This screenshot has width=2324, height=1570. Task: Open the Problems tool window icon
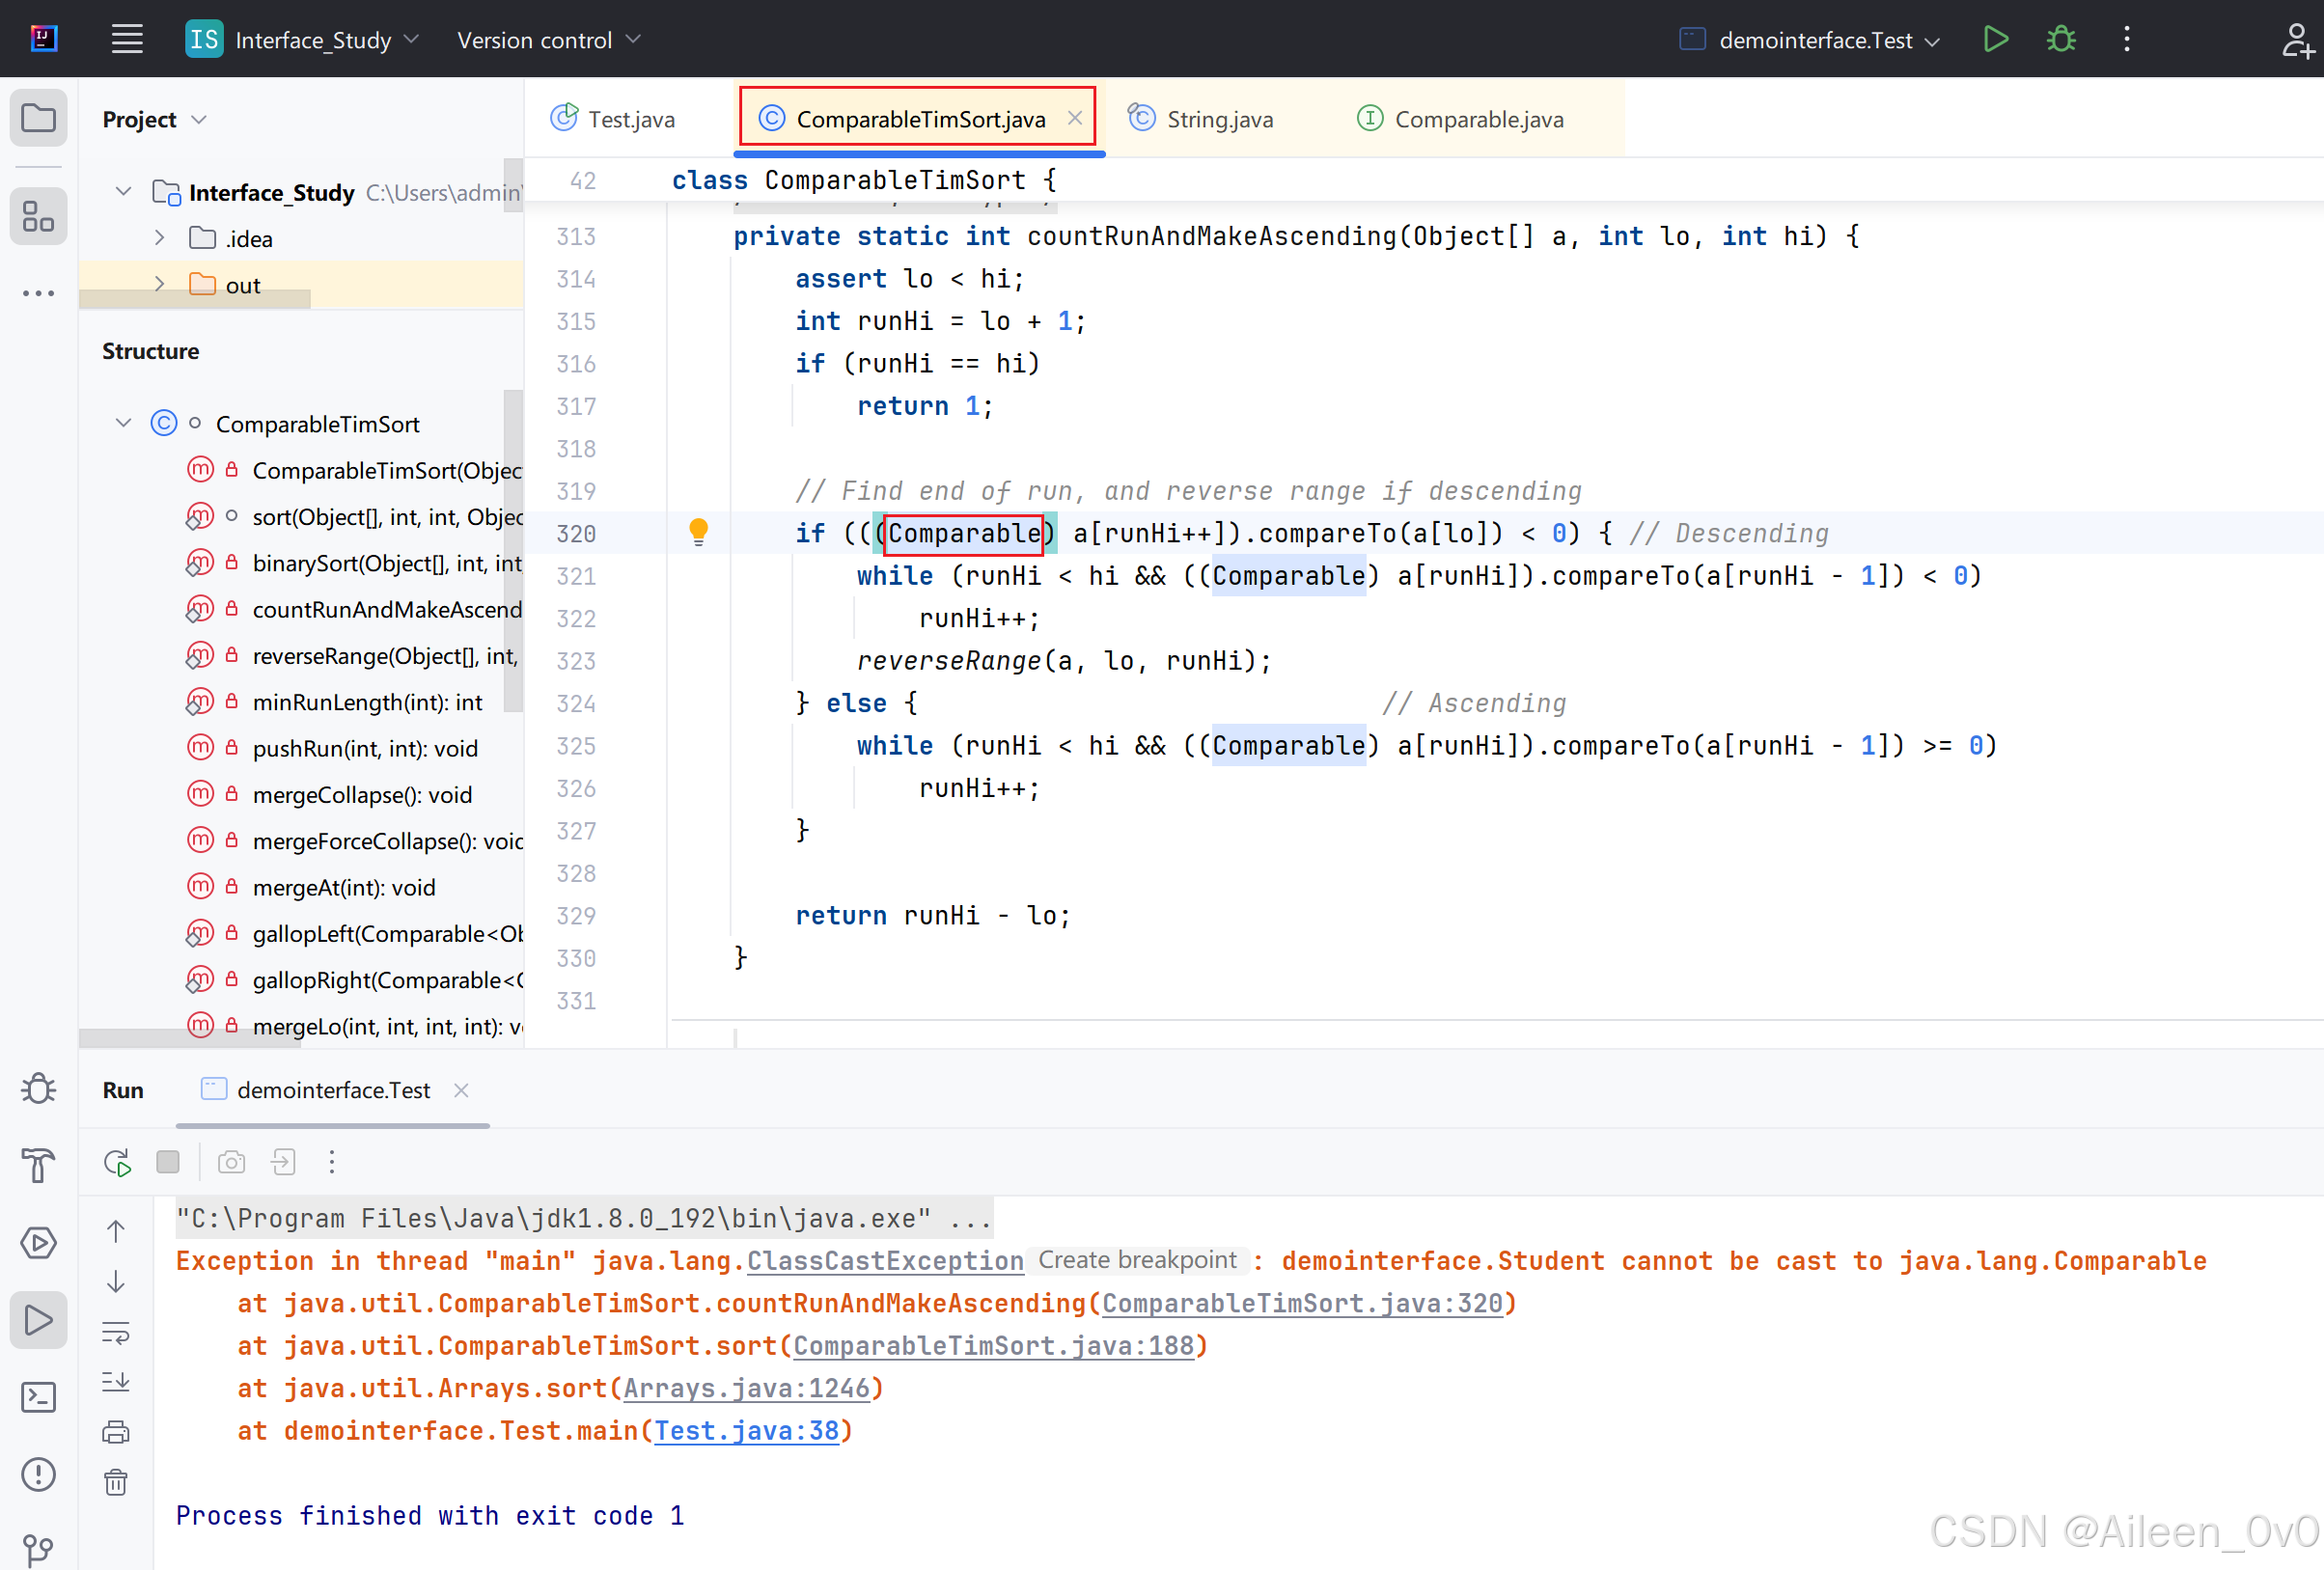click(x=39, y=1474)
